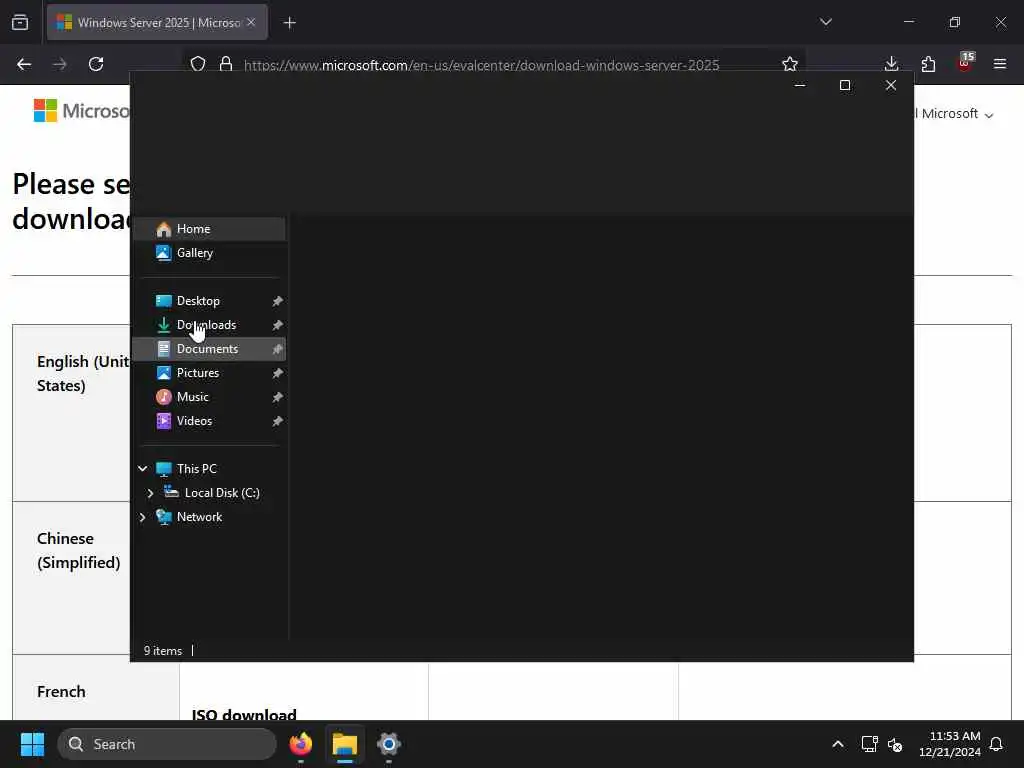The image size is (1024, 768).
Task: Click the Firefox address bar URL
Action: pos(481,65)
